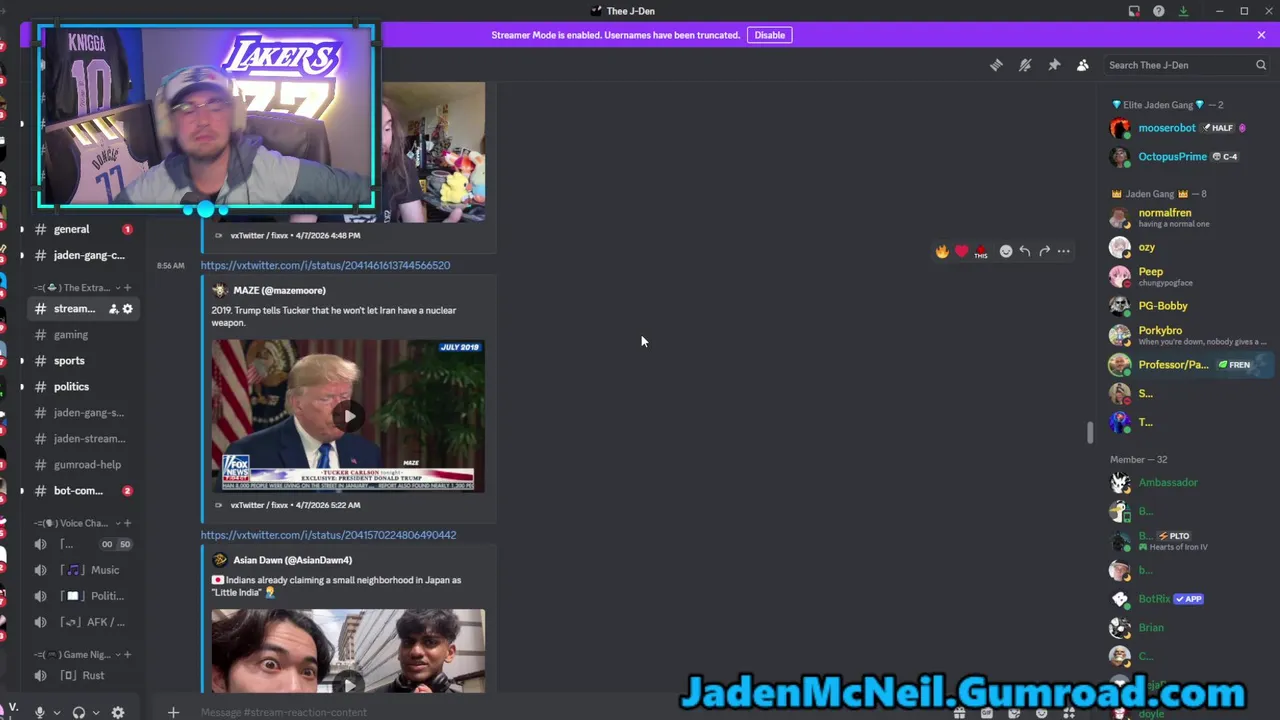Screen dimensions: 1280x720
Task: Reply to the message with the reply arrow
Action: [x=1025, y=251]
